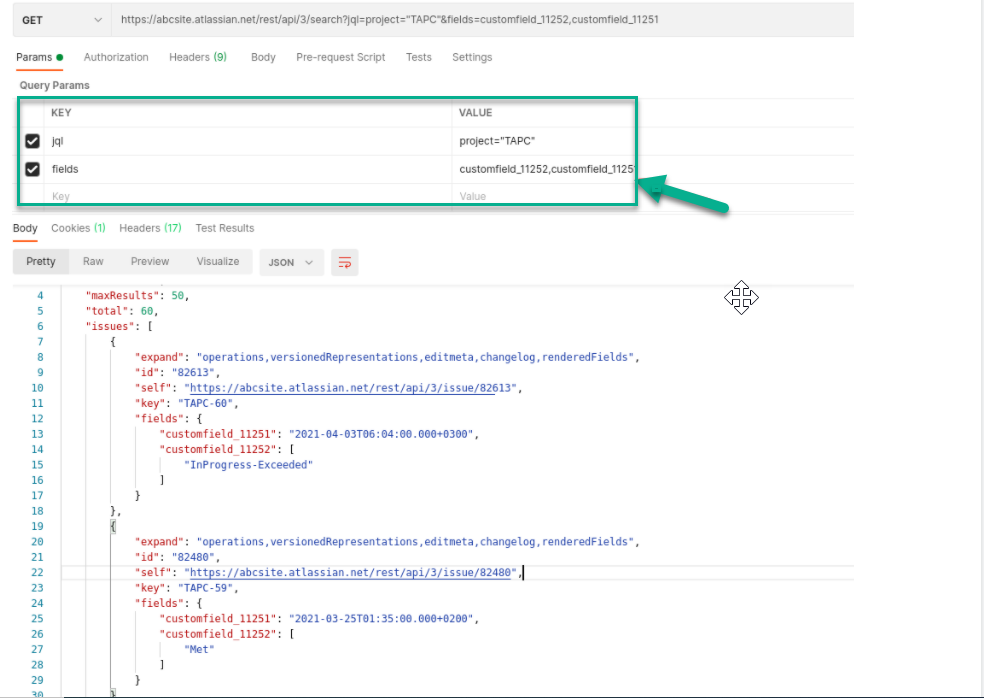
Task: Toggle the wrap lines icon in response toolbar
Action: click(x=345, y=262)
